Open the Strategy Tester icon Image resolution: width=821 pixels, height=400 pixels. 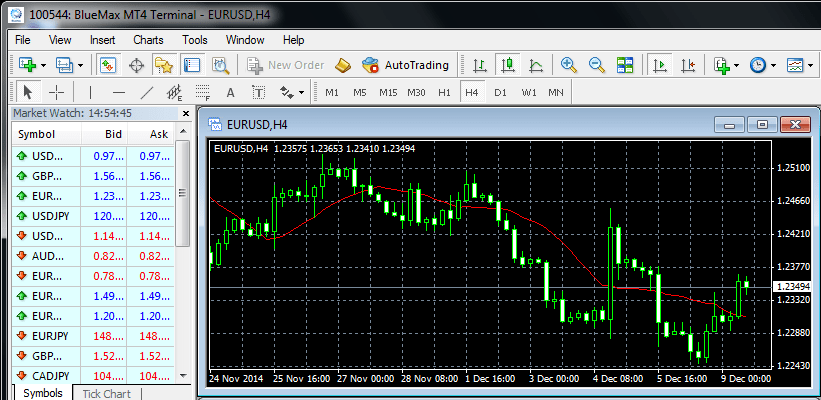220,65
